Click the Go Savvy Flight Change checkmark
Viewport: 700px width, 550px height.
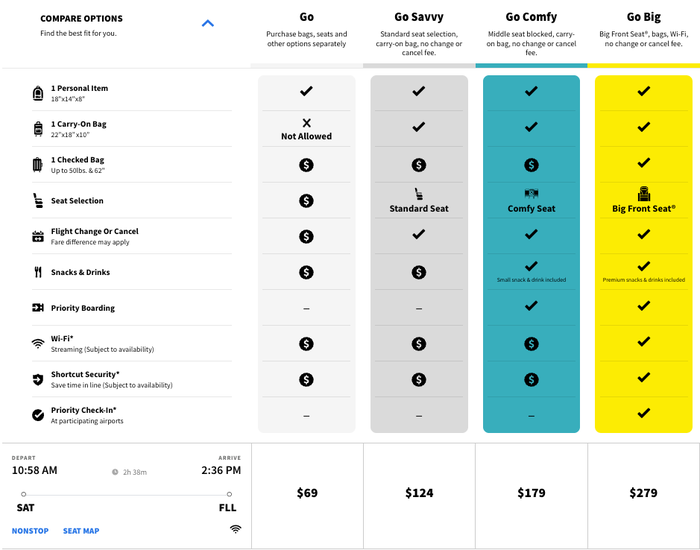[419, 234]
